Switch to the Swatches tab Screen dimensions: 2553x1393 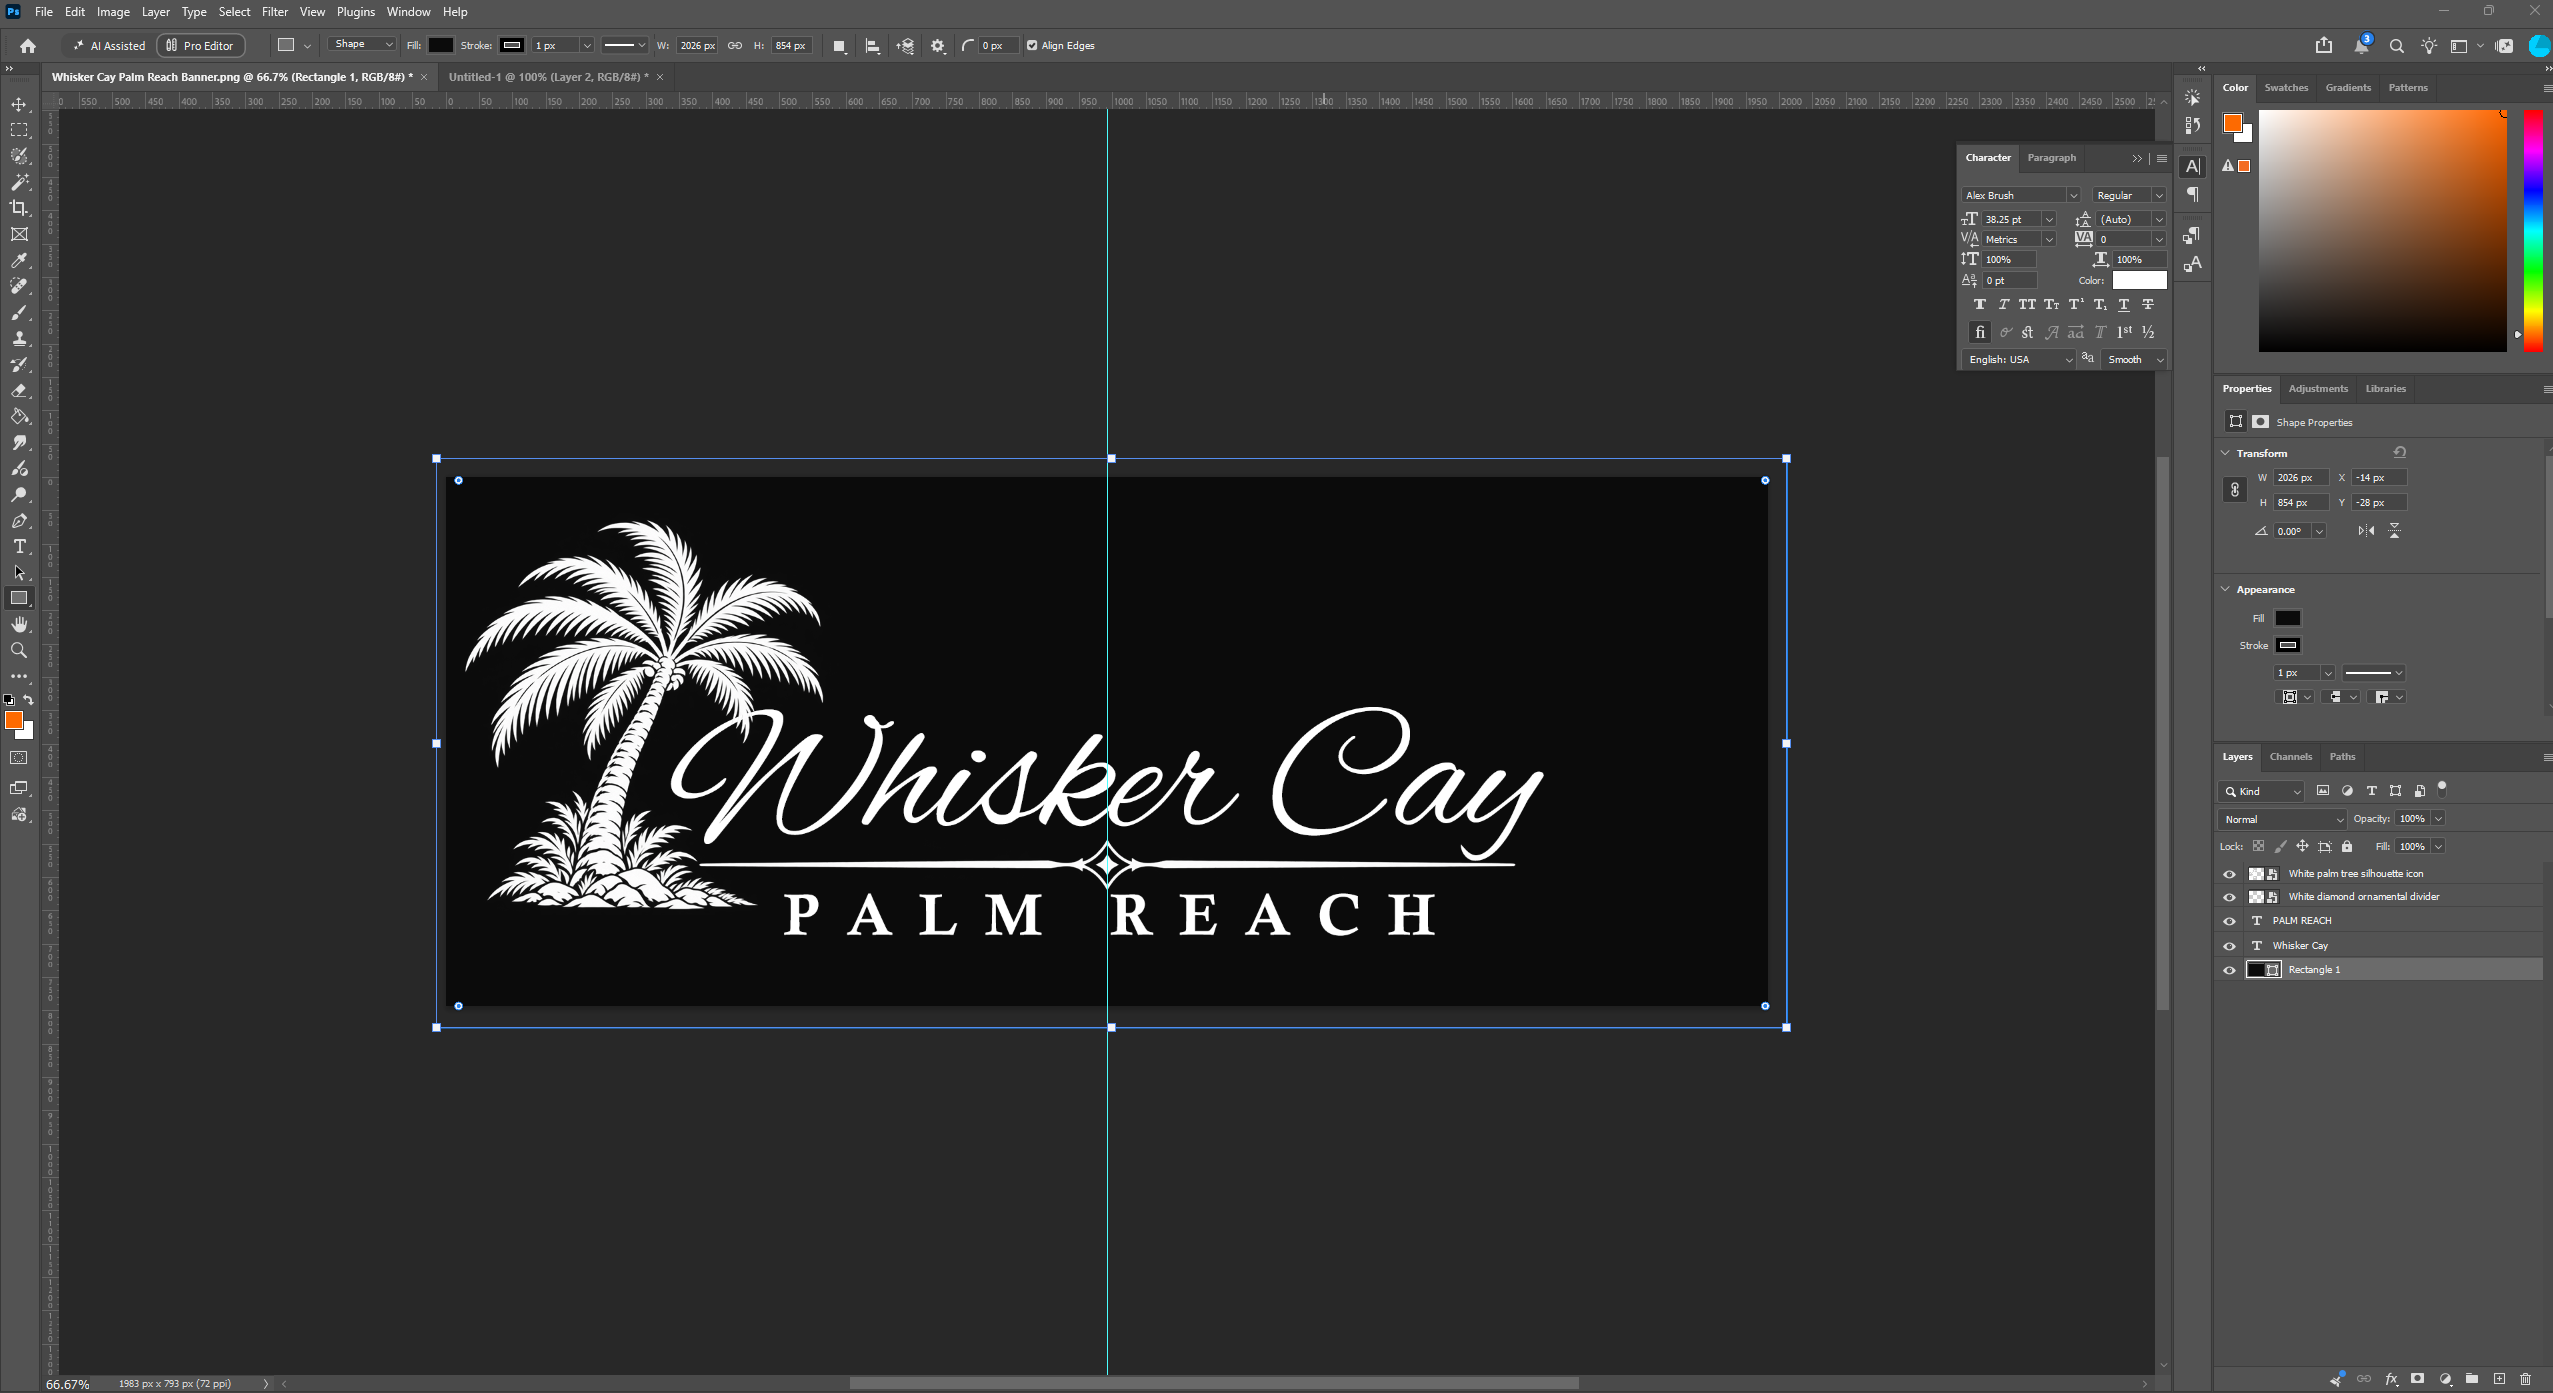[2286, 87]
